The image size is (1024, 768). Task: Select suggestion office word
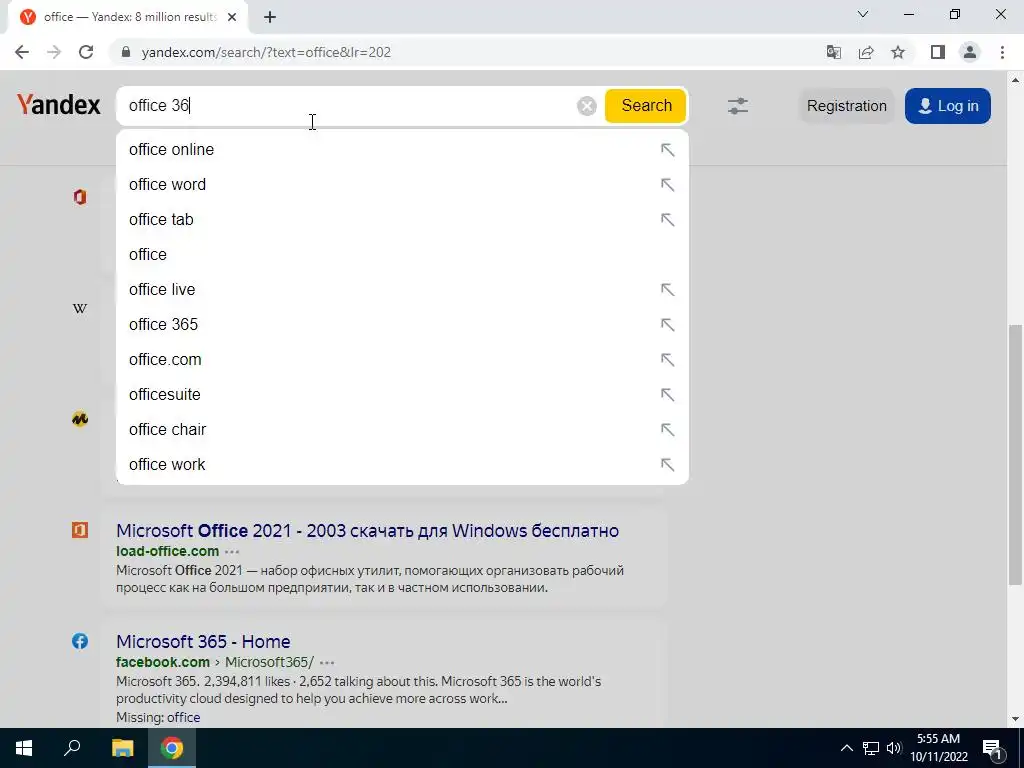(x=402, y=185)
